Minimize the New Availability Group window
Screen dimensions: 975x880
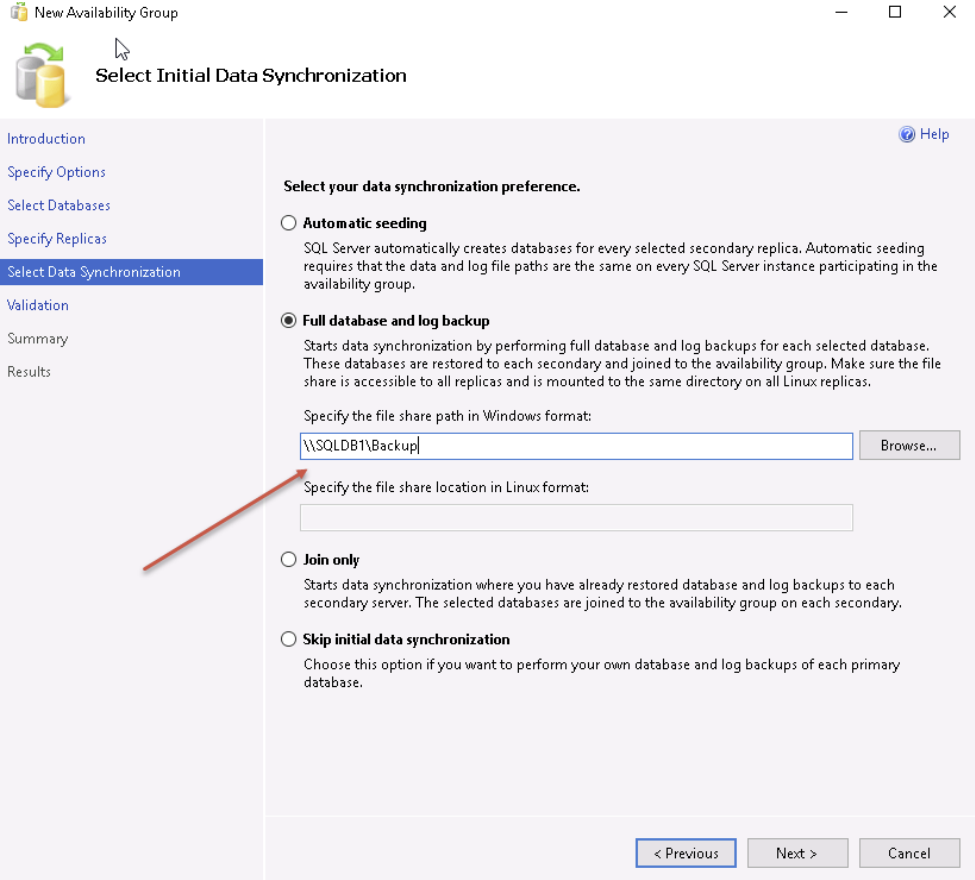point(841,12)
